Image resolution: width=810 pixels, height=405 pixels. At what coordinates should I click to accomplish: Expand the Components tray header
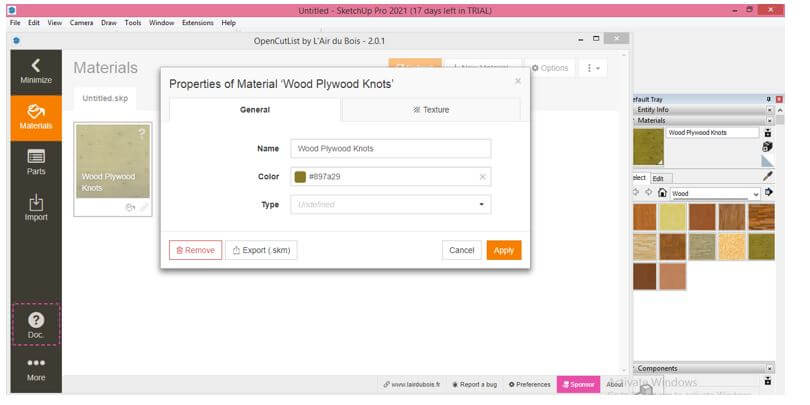pos(699,368)
